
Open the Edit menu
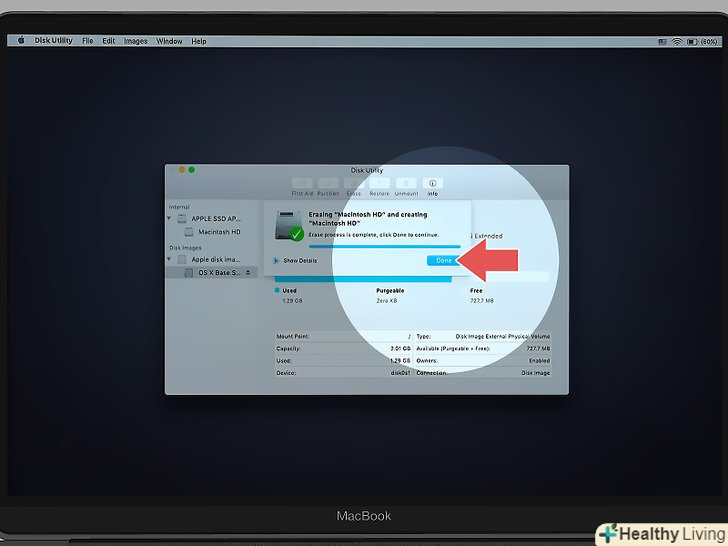click(109, 41)
